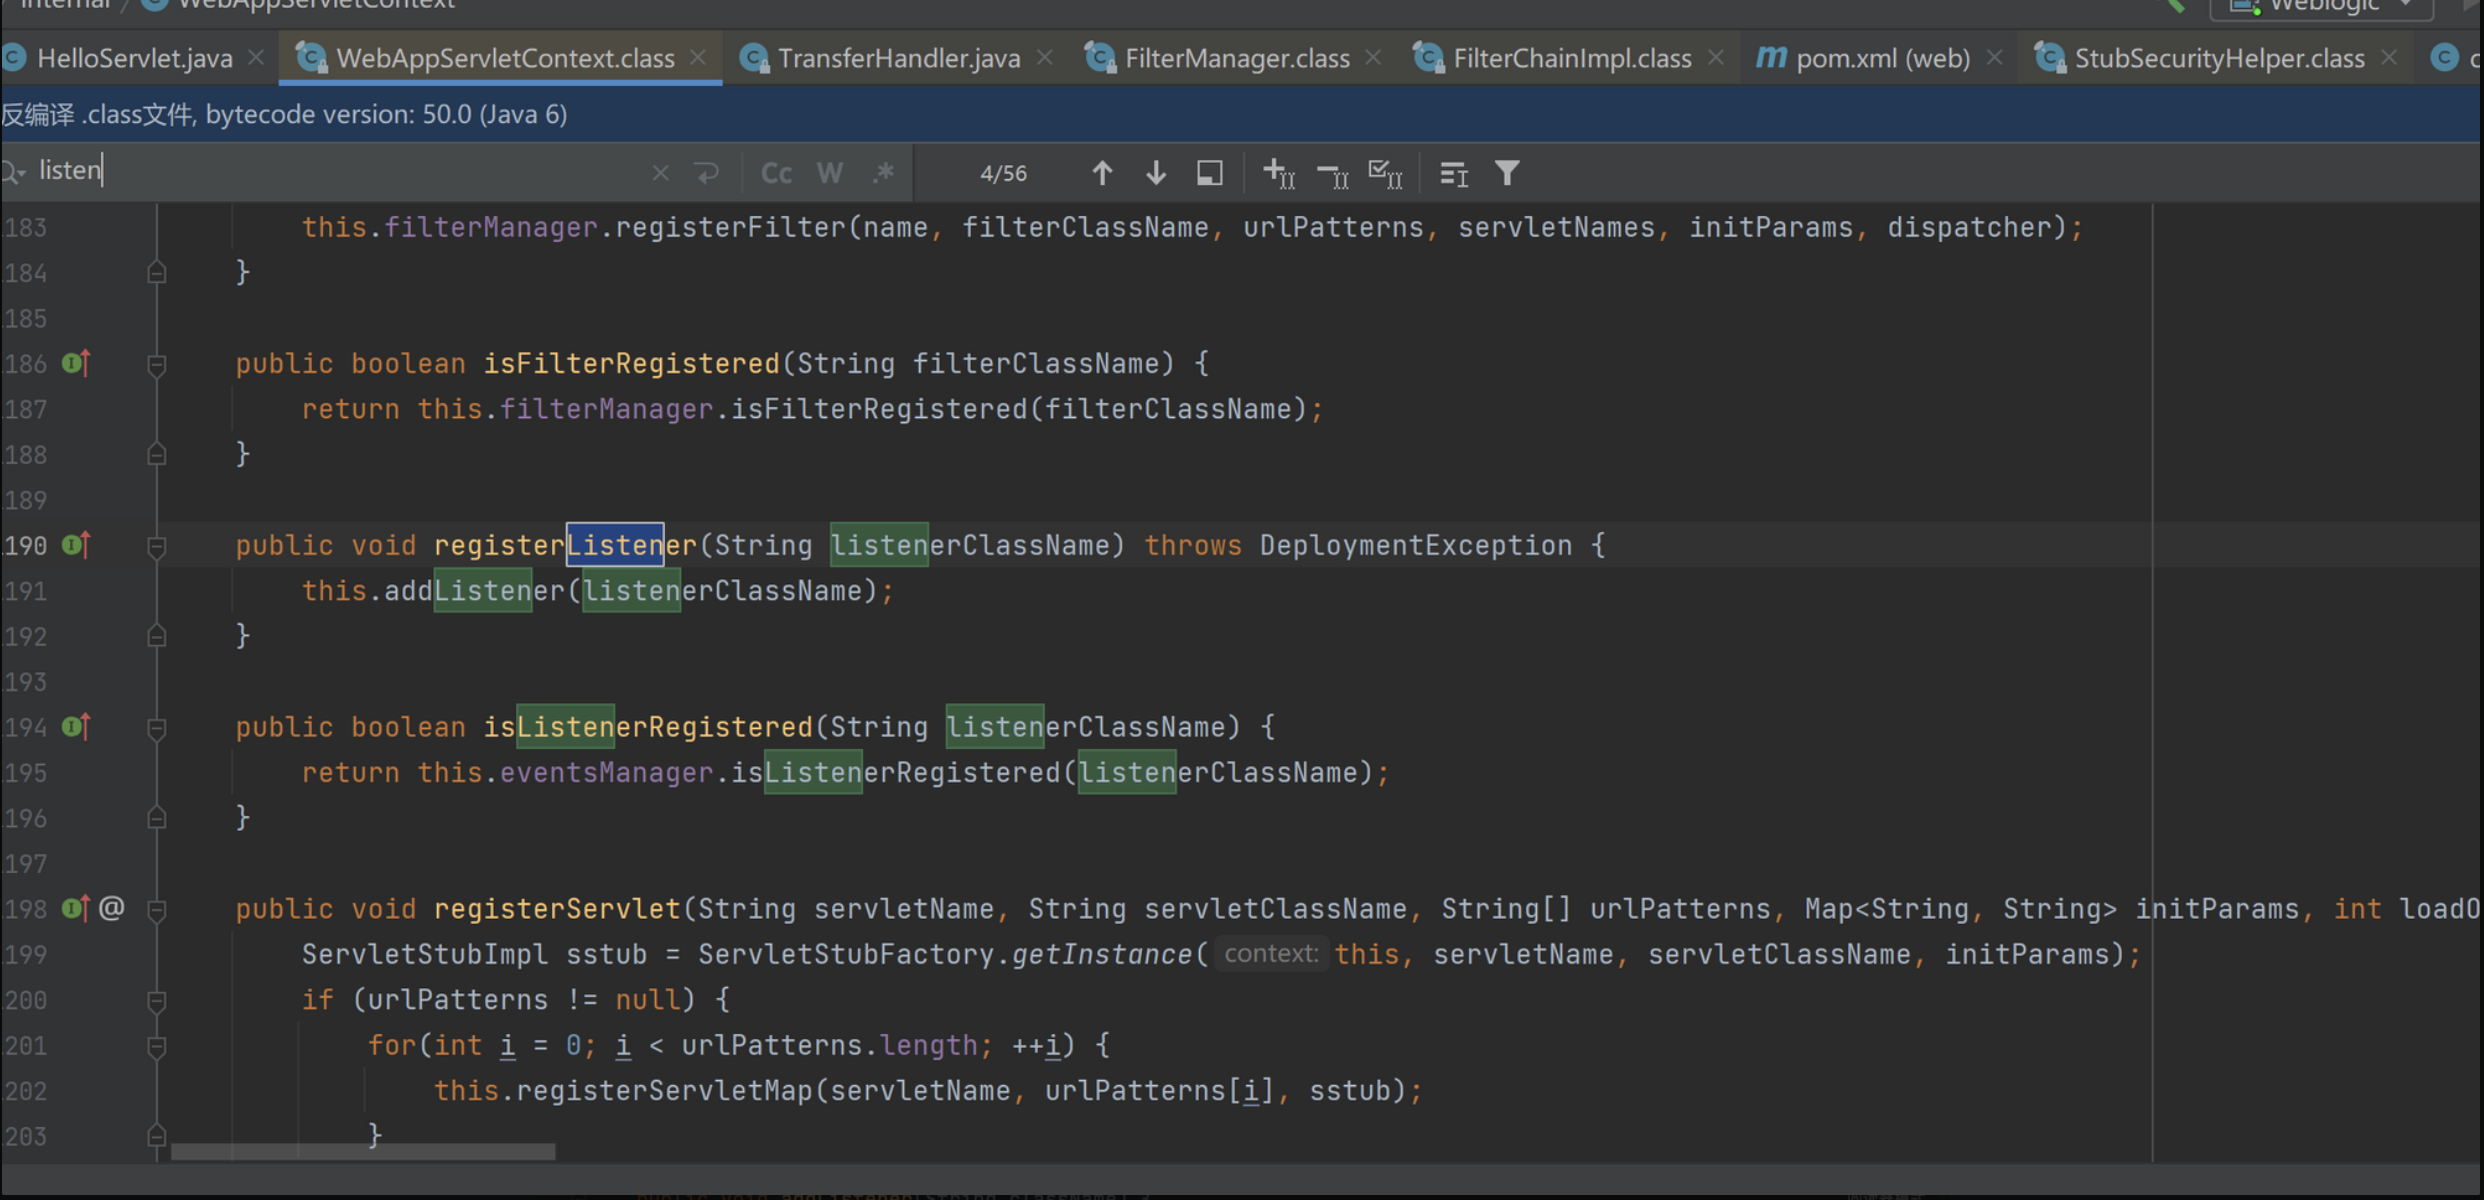Click Add Selection for Next Occurrence icon
Image resolution: width=2484 pixels, height=1200 pixels.
click(1278, 173)
